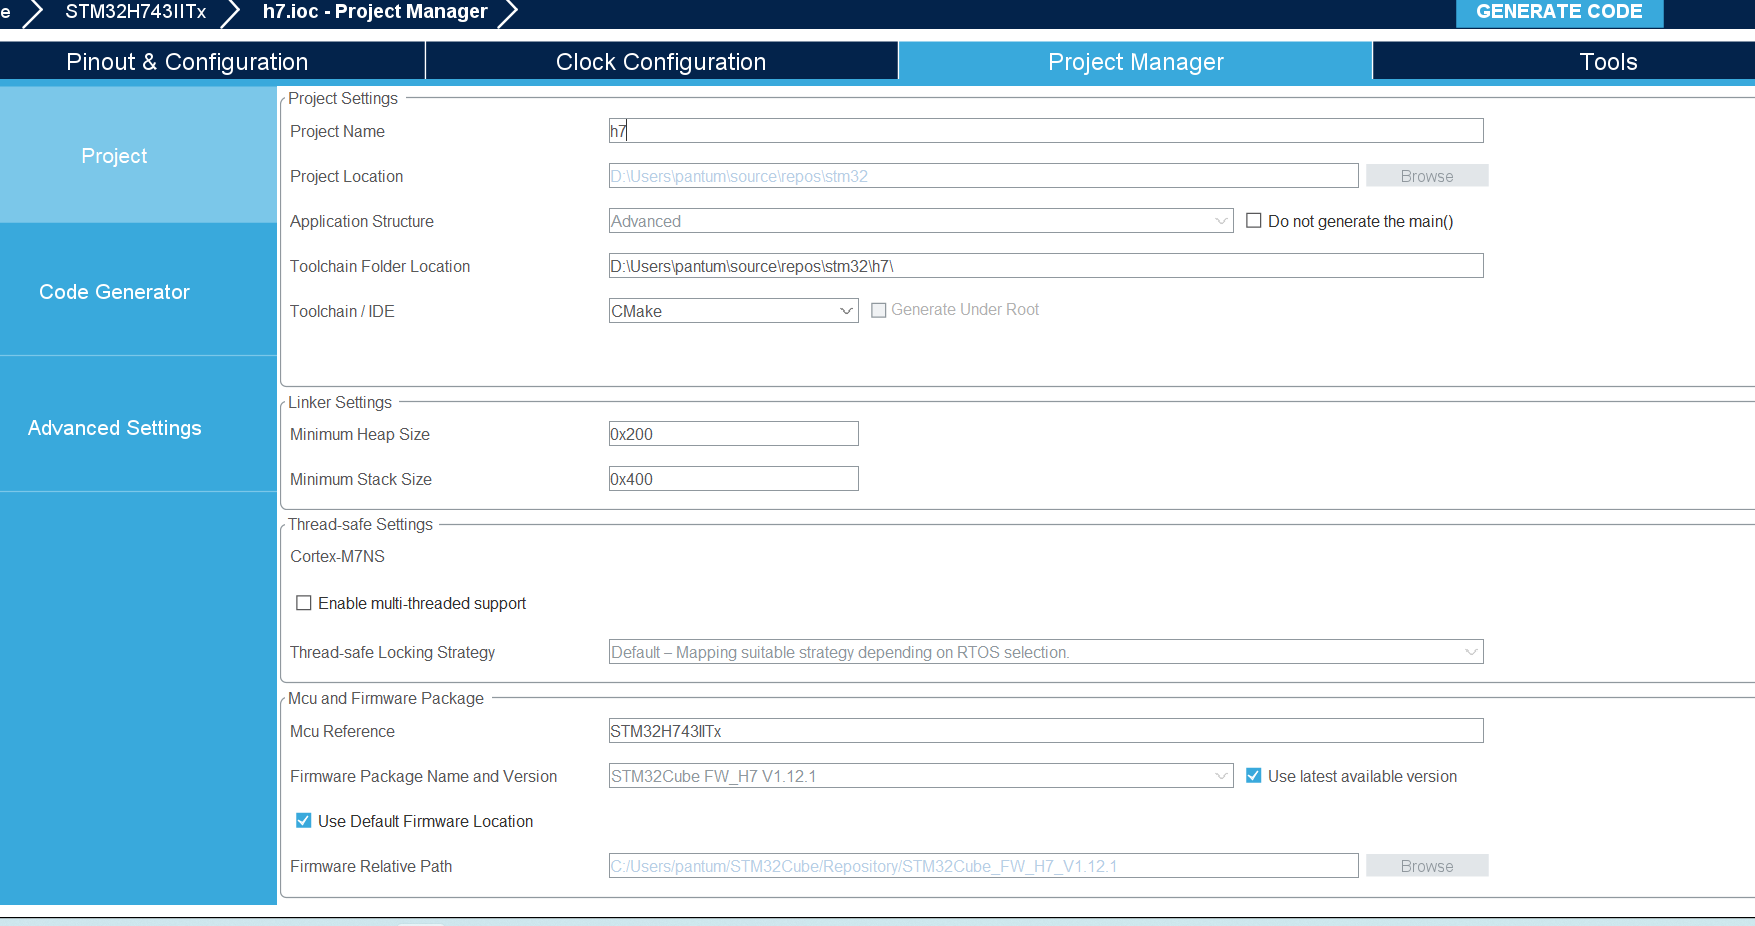Image resolution: width=1755 pixels, height=926 pixels.
Task: Click the Minimum Stack Size field
Action: [733, 479]
